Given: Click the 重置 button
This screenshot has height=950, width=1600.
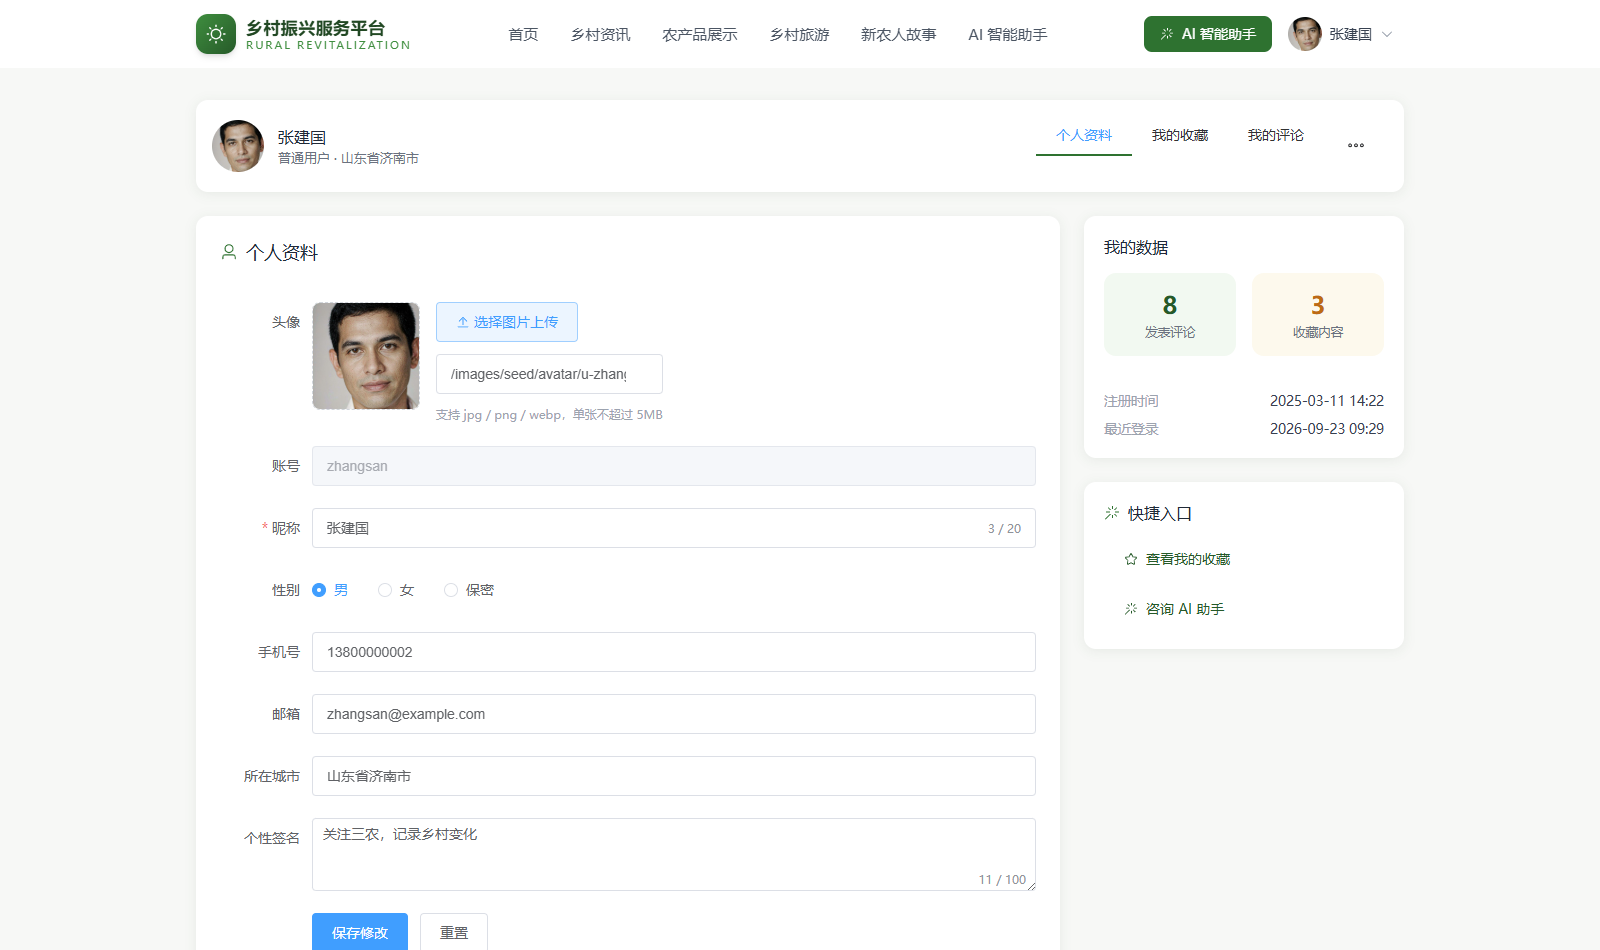Looking at the screenshot, I should click(454, 932).
